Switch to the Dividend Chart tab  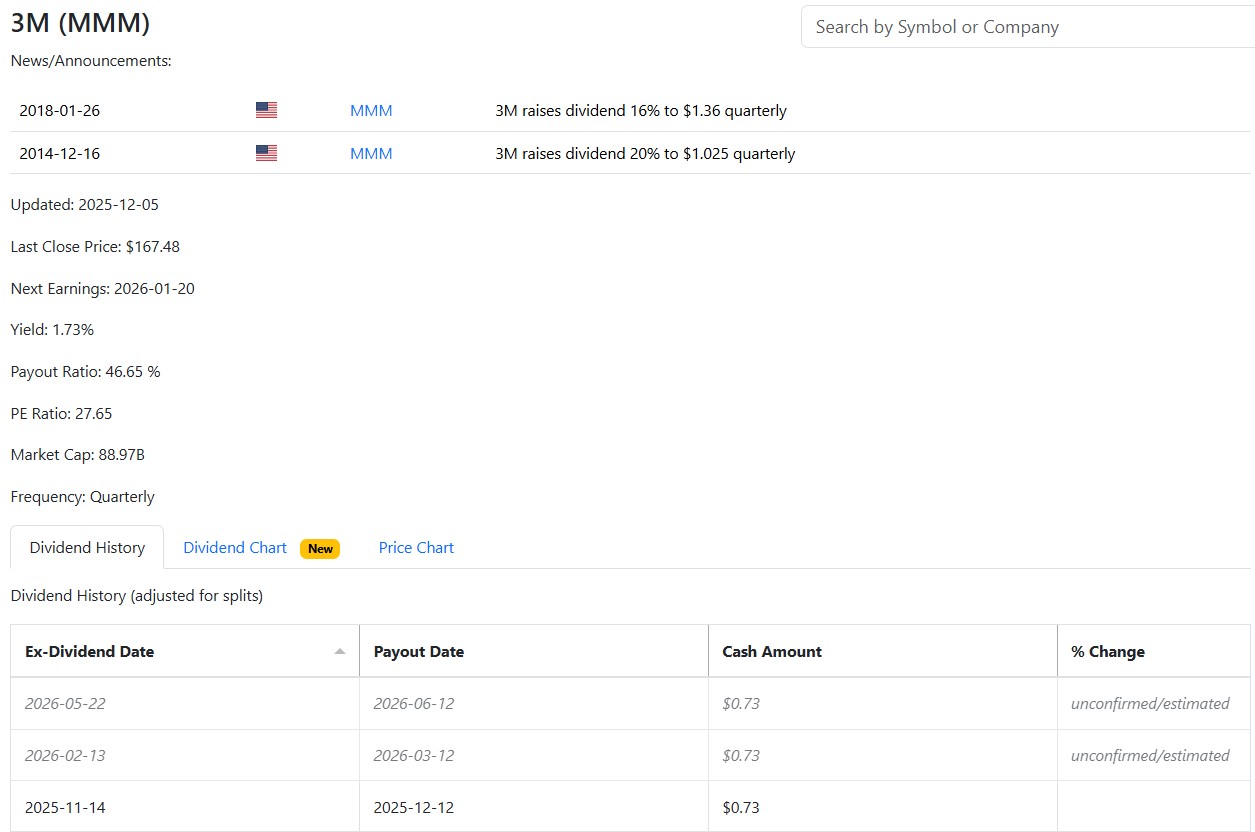pos(235,548)
